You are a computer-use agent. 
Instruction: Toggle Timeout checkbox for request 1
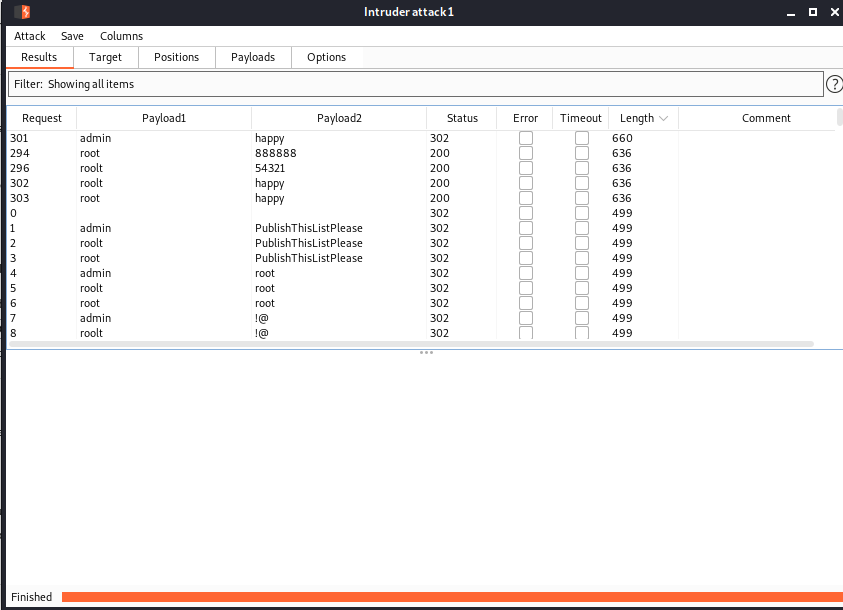582,228
